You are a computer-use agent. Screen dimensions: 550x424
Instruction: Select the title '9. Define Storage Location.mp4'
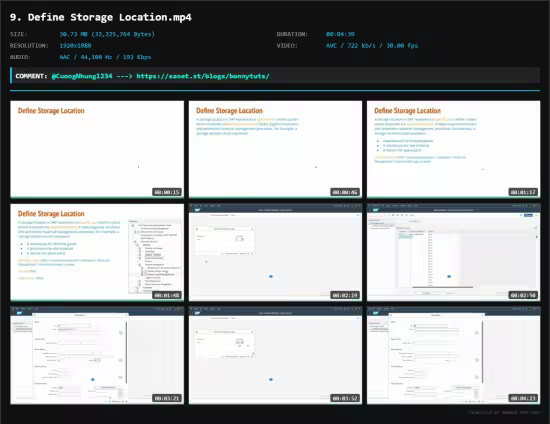101,17
